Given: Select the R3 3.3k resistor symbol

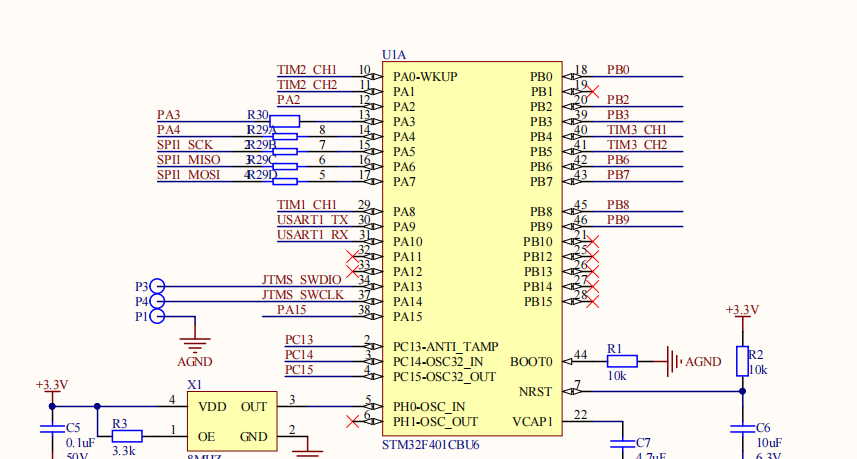Looking at the screenshot, I should coord(127,436).
